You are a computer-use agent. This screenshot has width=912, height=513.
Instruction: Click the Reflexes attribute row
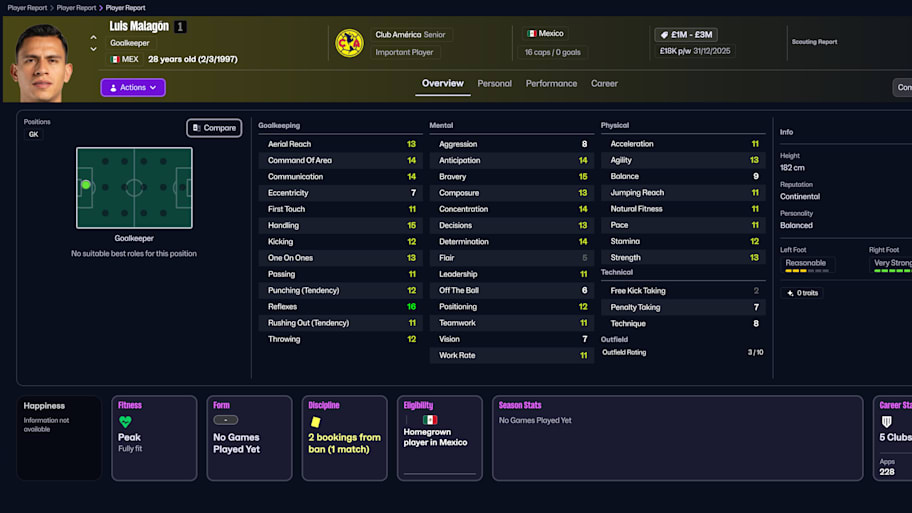click(341, 307)
